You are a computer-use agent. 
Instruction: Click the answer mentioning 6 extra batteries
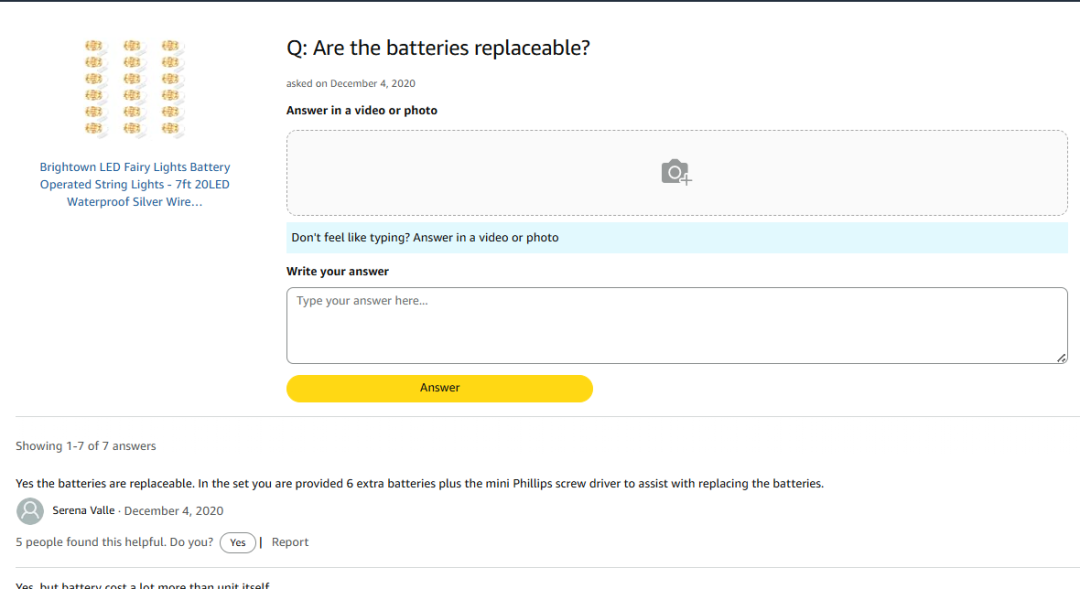coord(420,484)
